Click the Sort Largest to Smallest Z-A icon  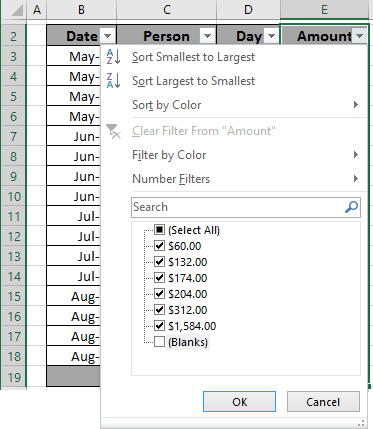113,81
